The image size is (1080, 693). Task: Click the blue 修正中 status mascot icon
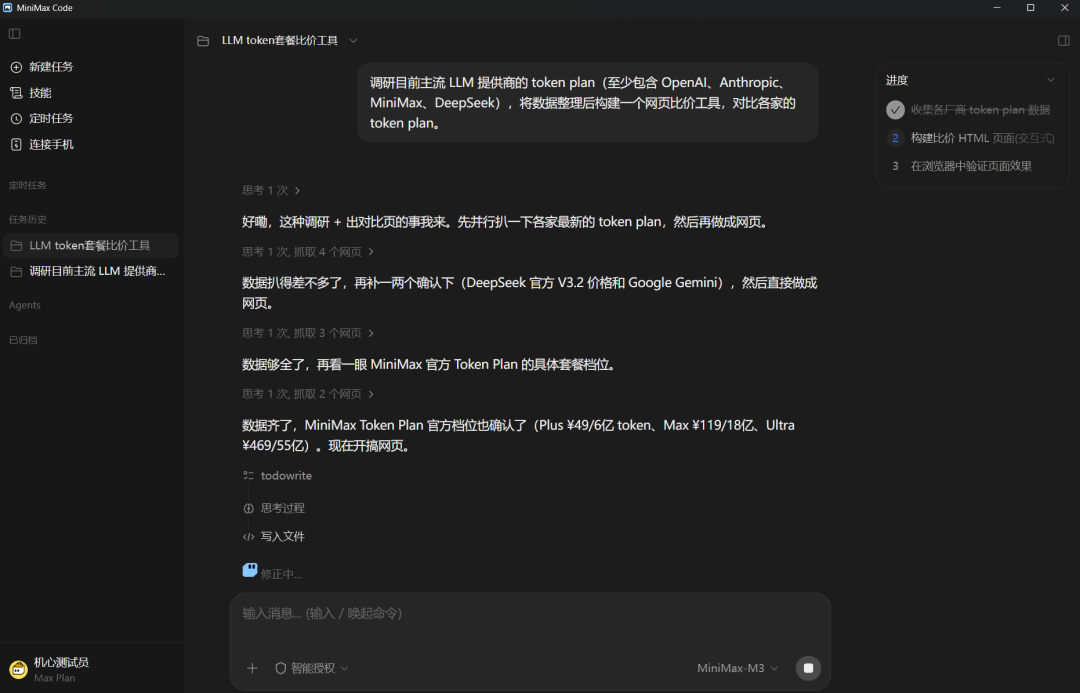(x=250, y=570)
